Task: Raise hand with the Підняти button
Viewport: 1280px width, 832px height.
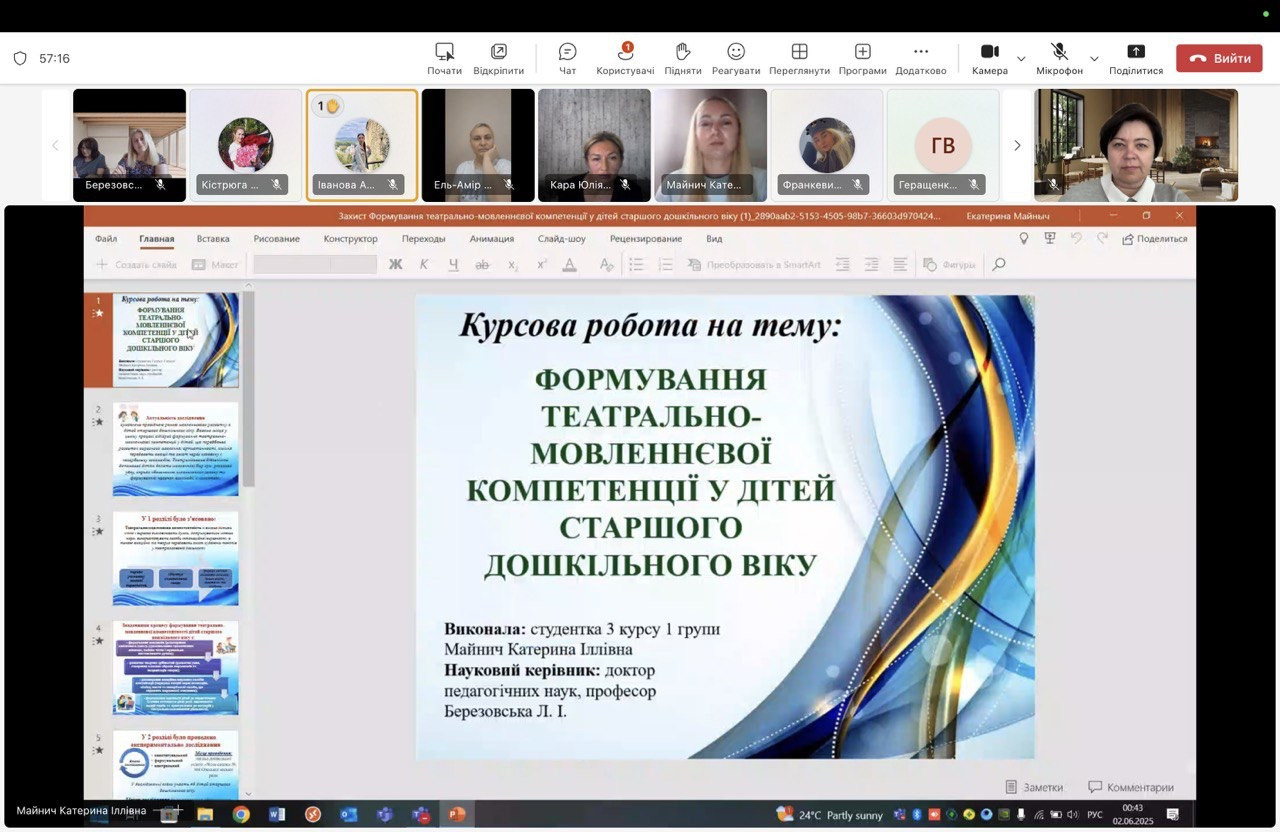Action: [x=683, y=58]
